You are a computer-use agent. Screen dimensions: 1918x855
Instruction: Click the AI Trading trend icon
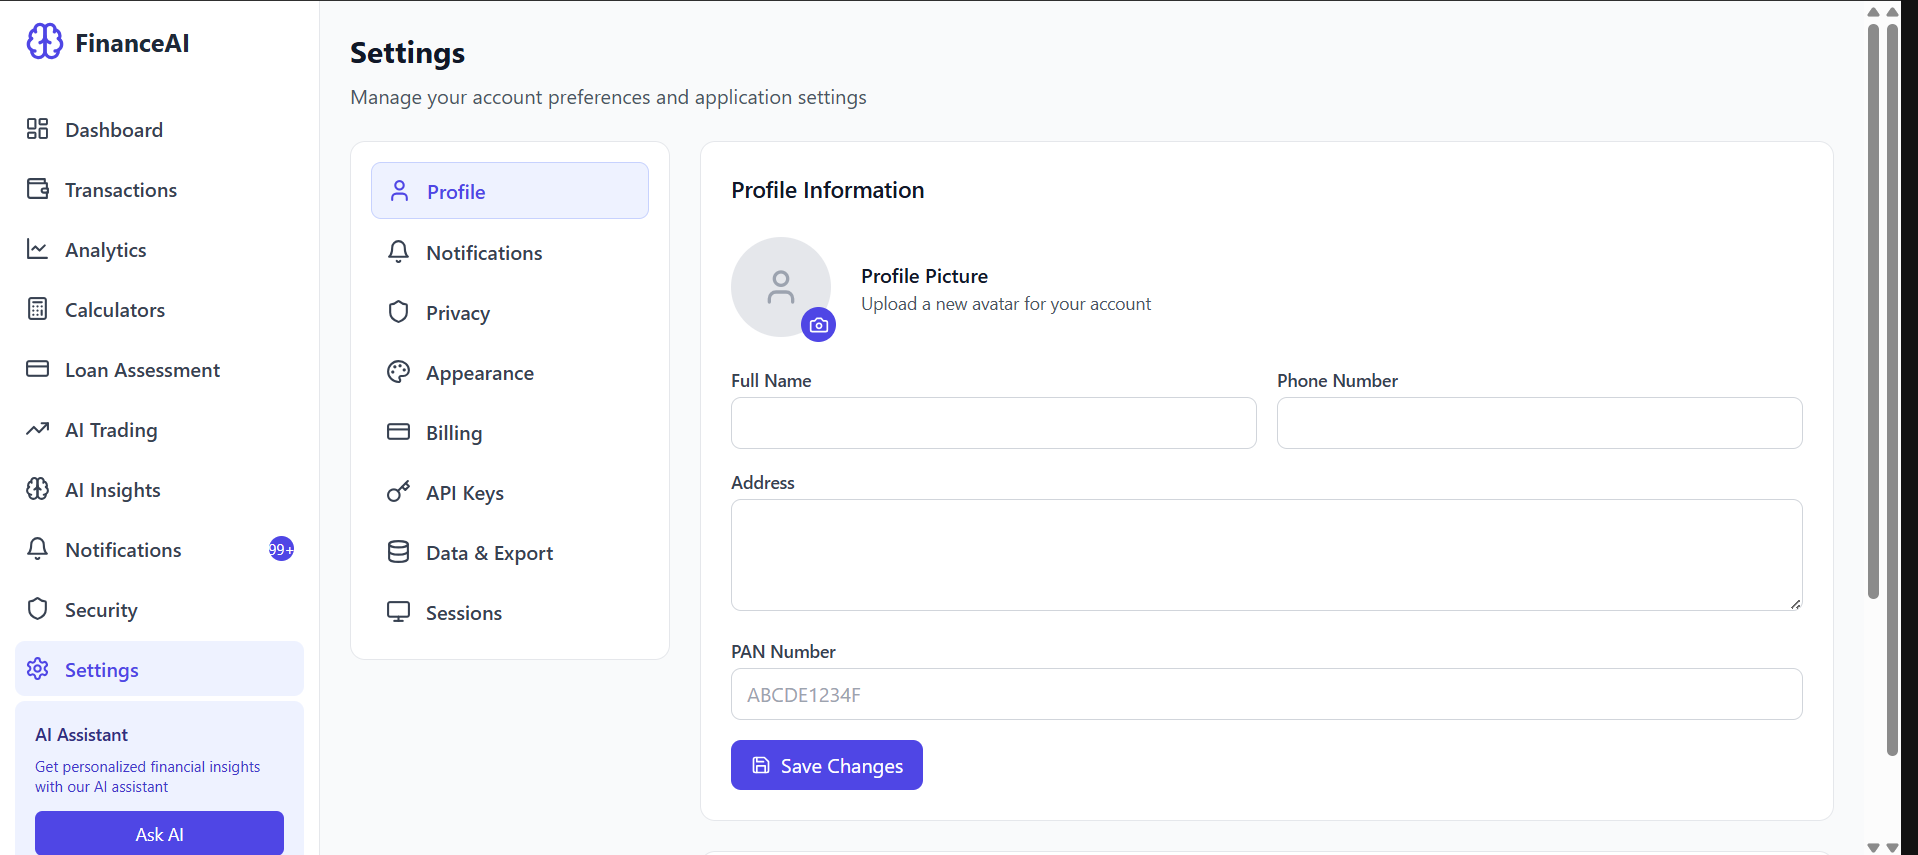pos(38,429)
